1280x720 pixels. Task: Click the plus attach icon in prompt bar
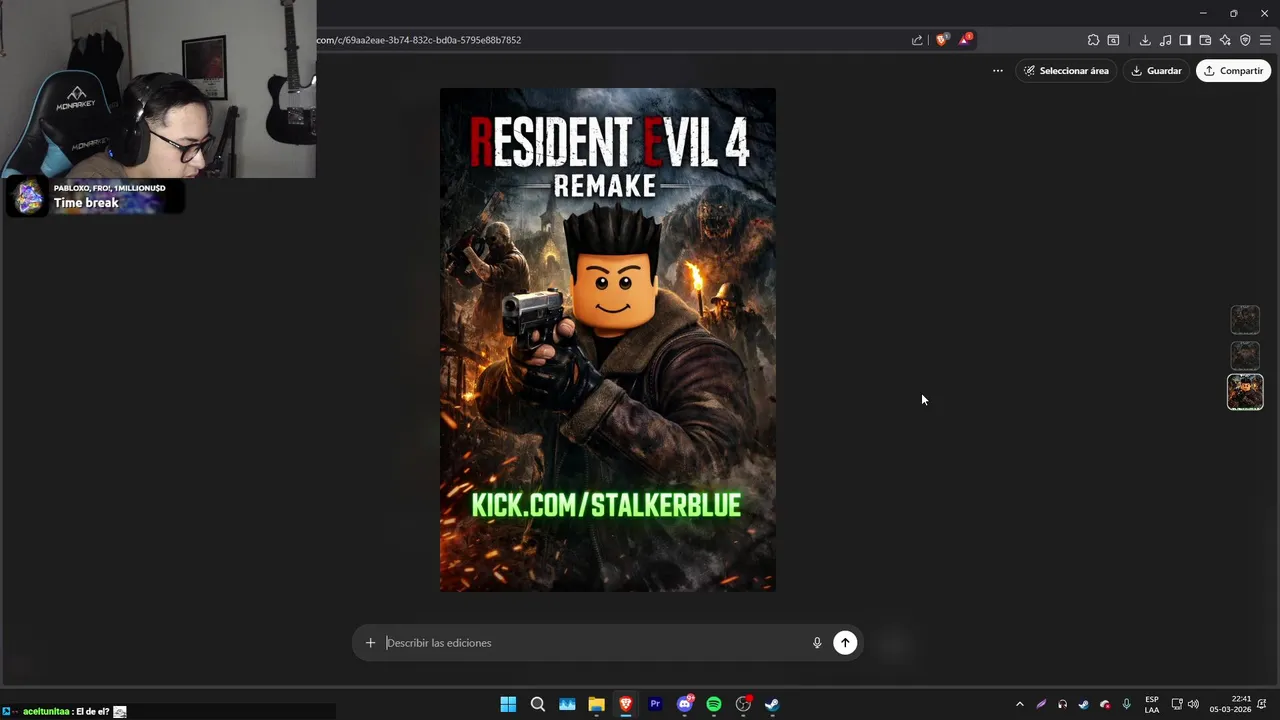370,643
